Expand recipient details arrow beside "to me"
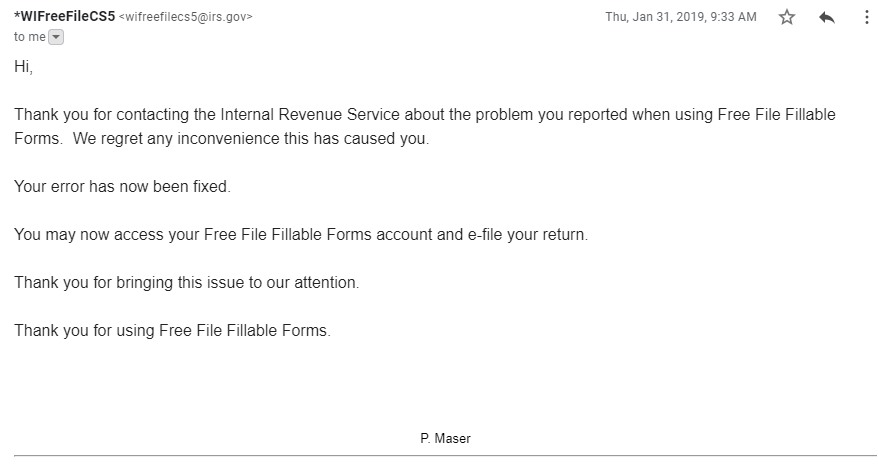 point(56,37)
